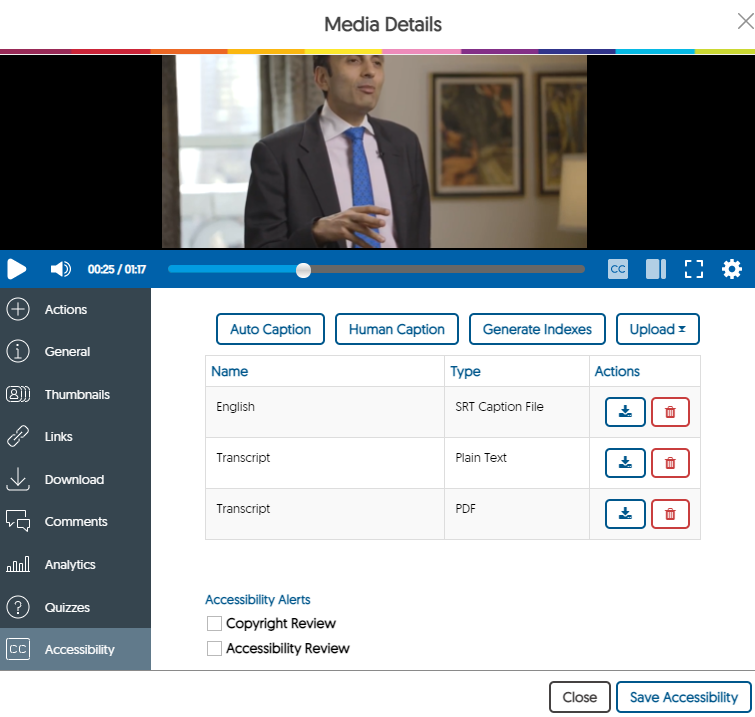Go to the Thumbnails tab
The width and height of the screenshot is (755, 717).
tap(76, 394)
